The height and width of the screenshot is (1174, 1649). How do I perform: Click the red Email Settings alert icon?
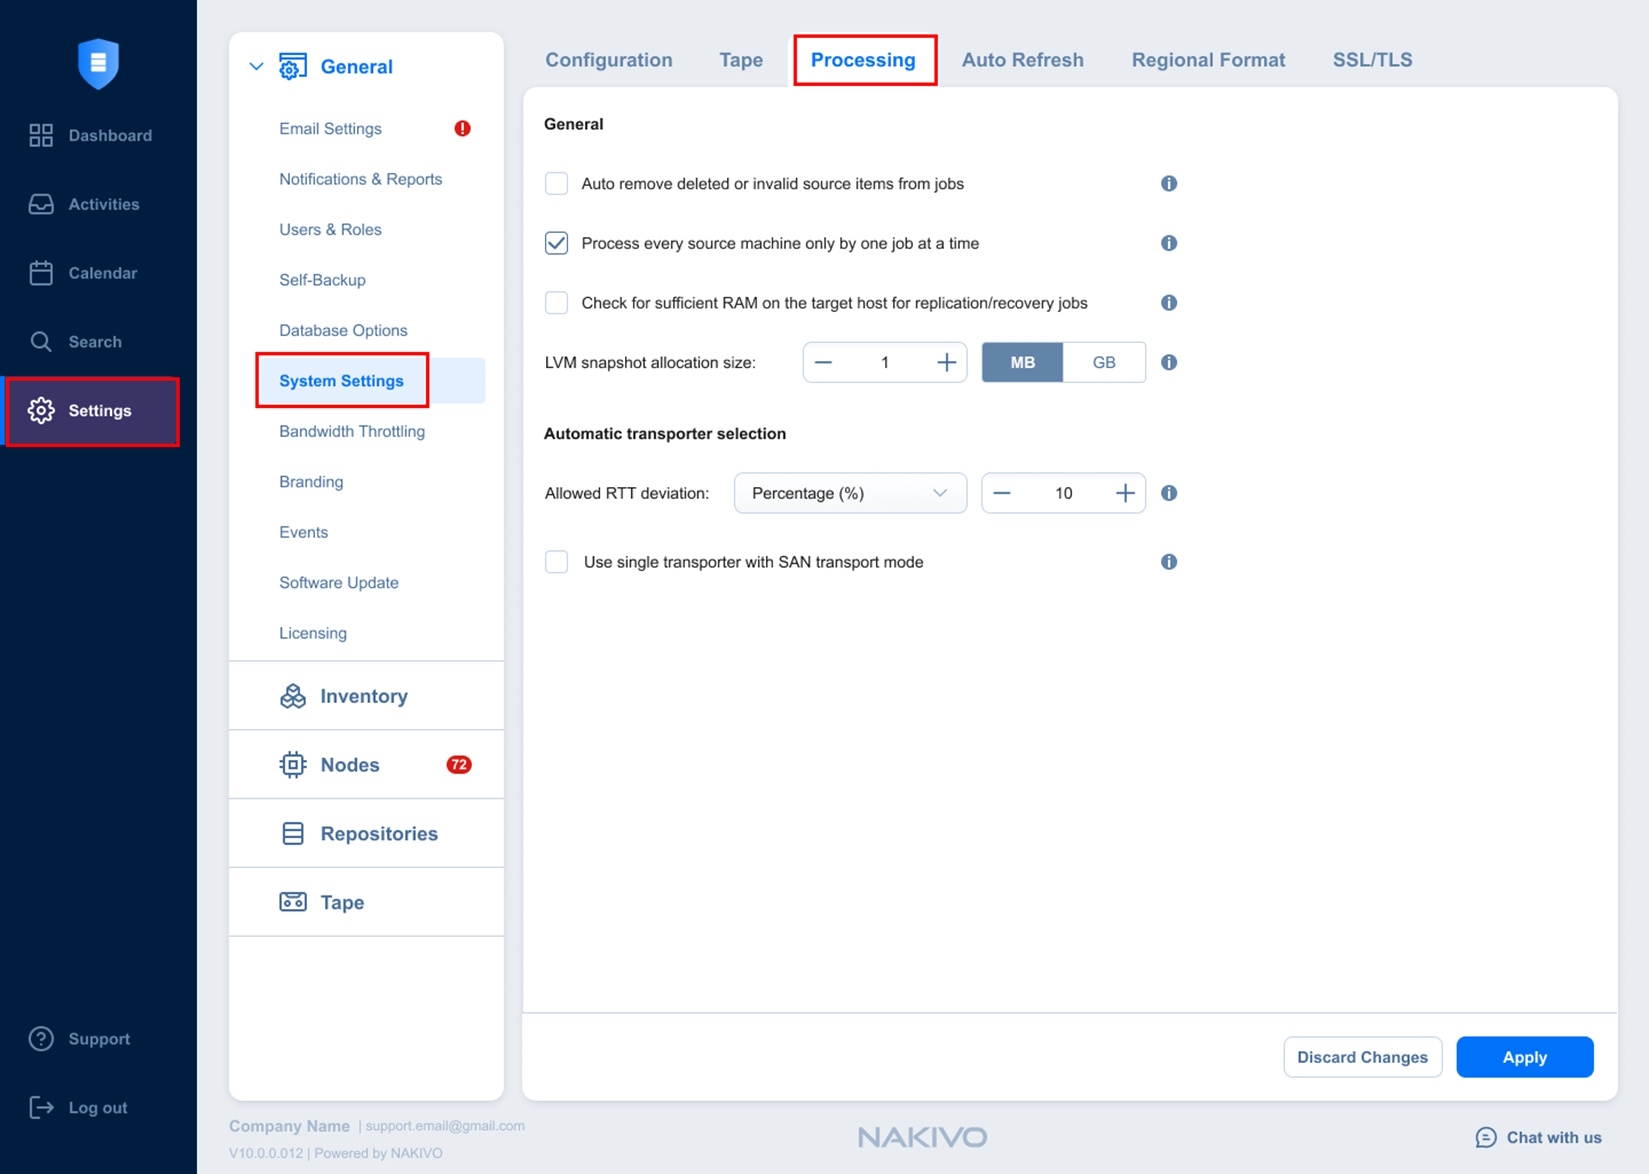pyautogui.click(x=462, y=129)
